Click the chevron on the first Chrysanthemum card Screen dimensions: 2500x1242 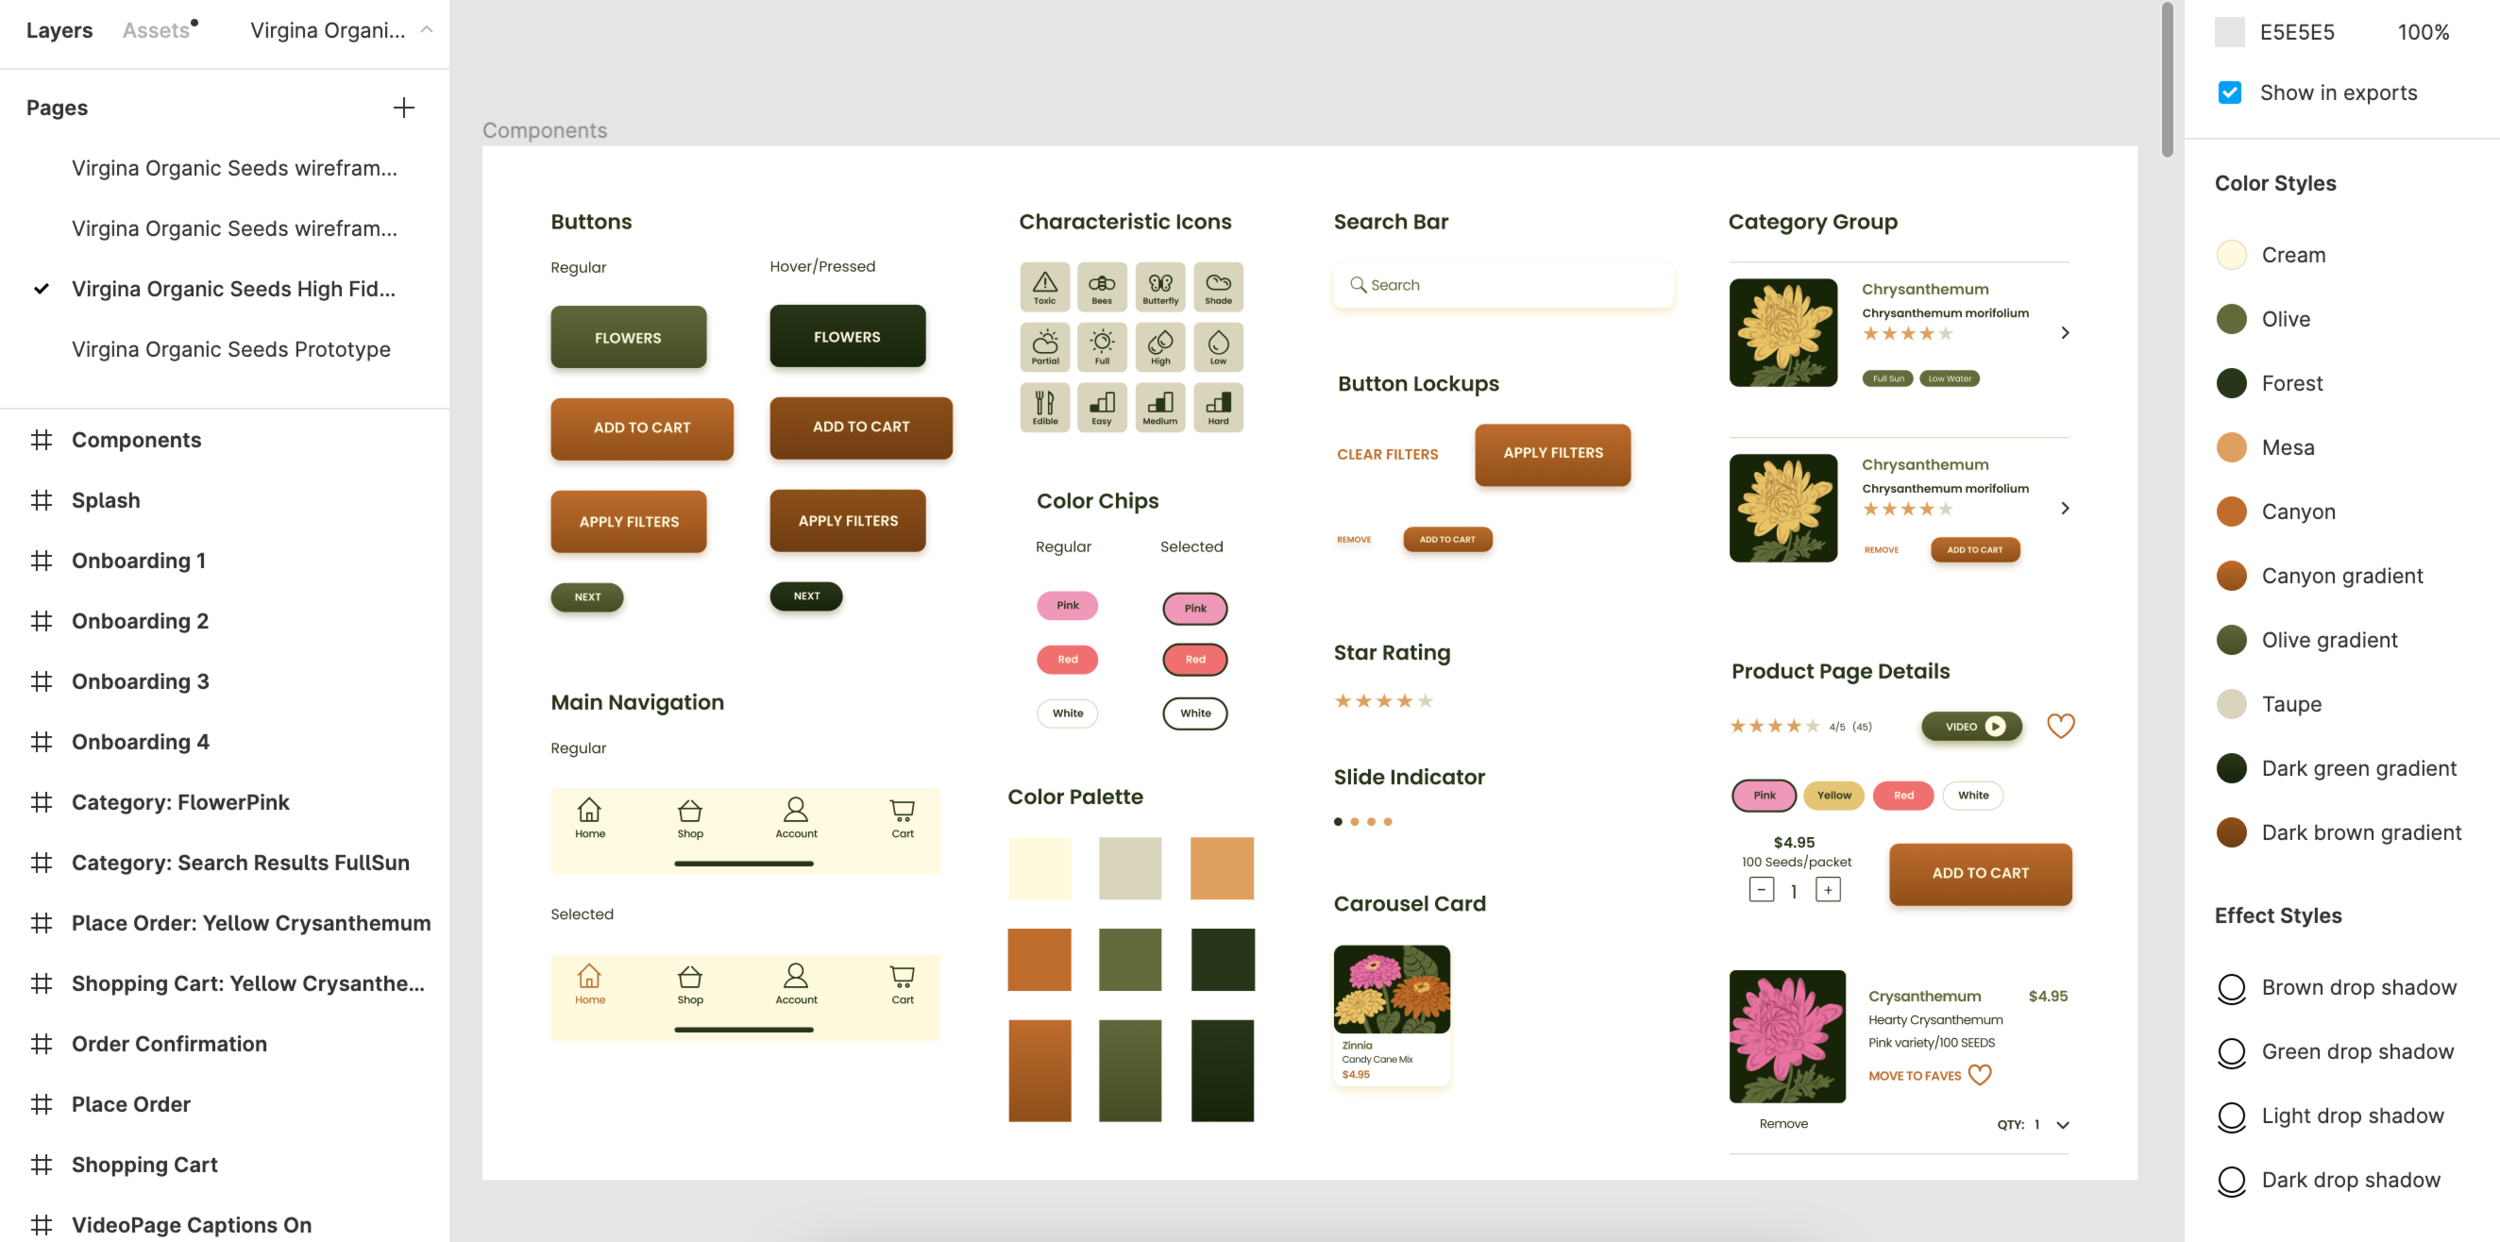2064,333
